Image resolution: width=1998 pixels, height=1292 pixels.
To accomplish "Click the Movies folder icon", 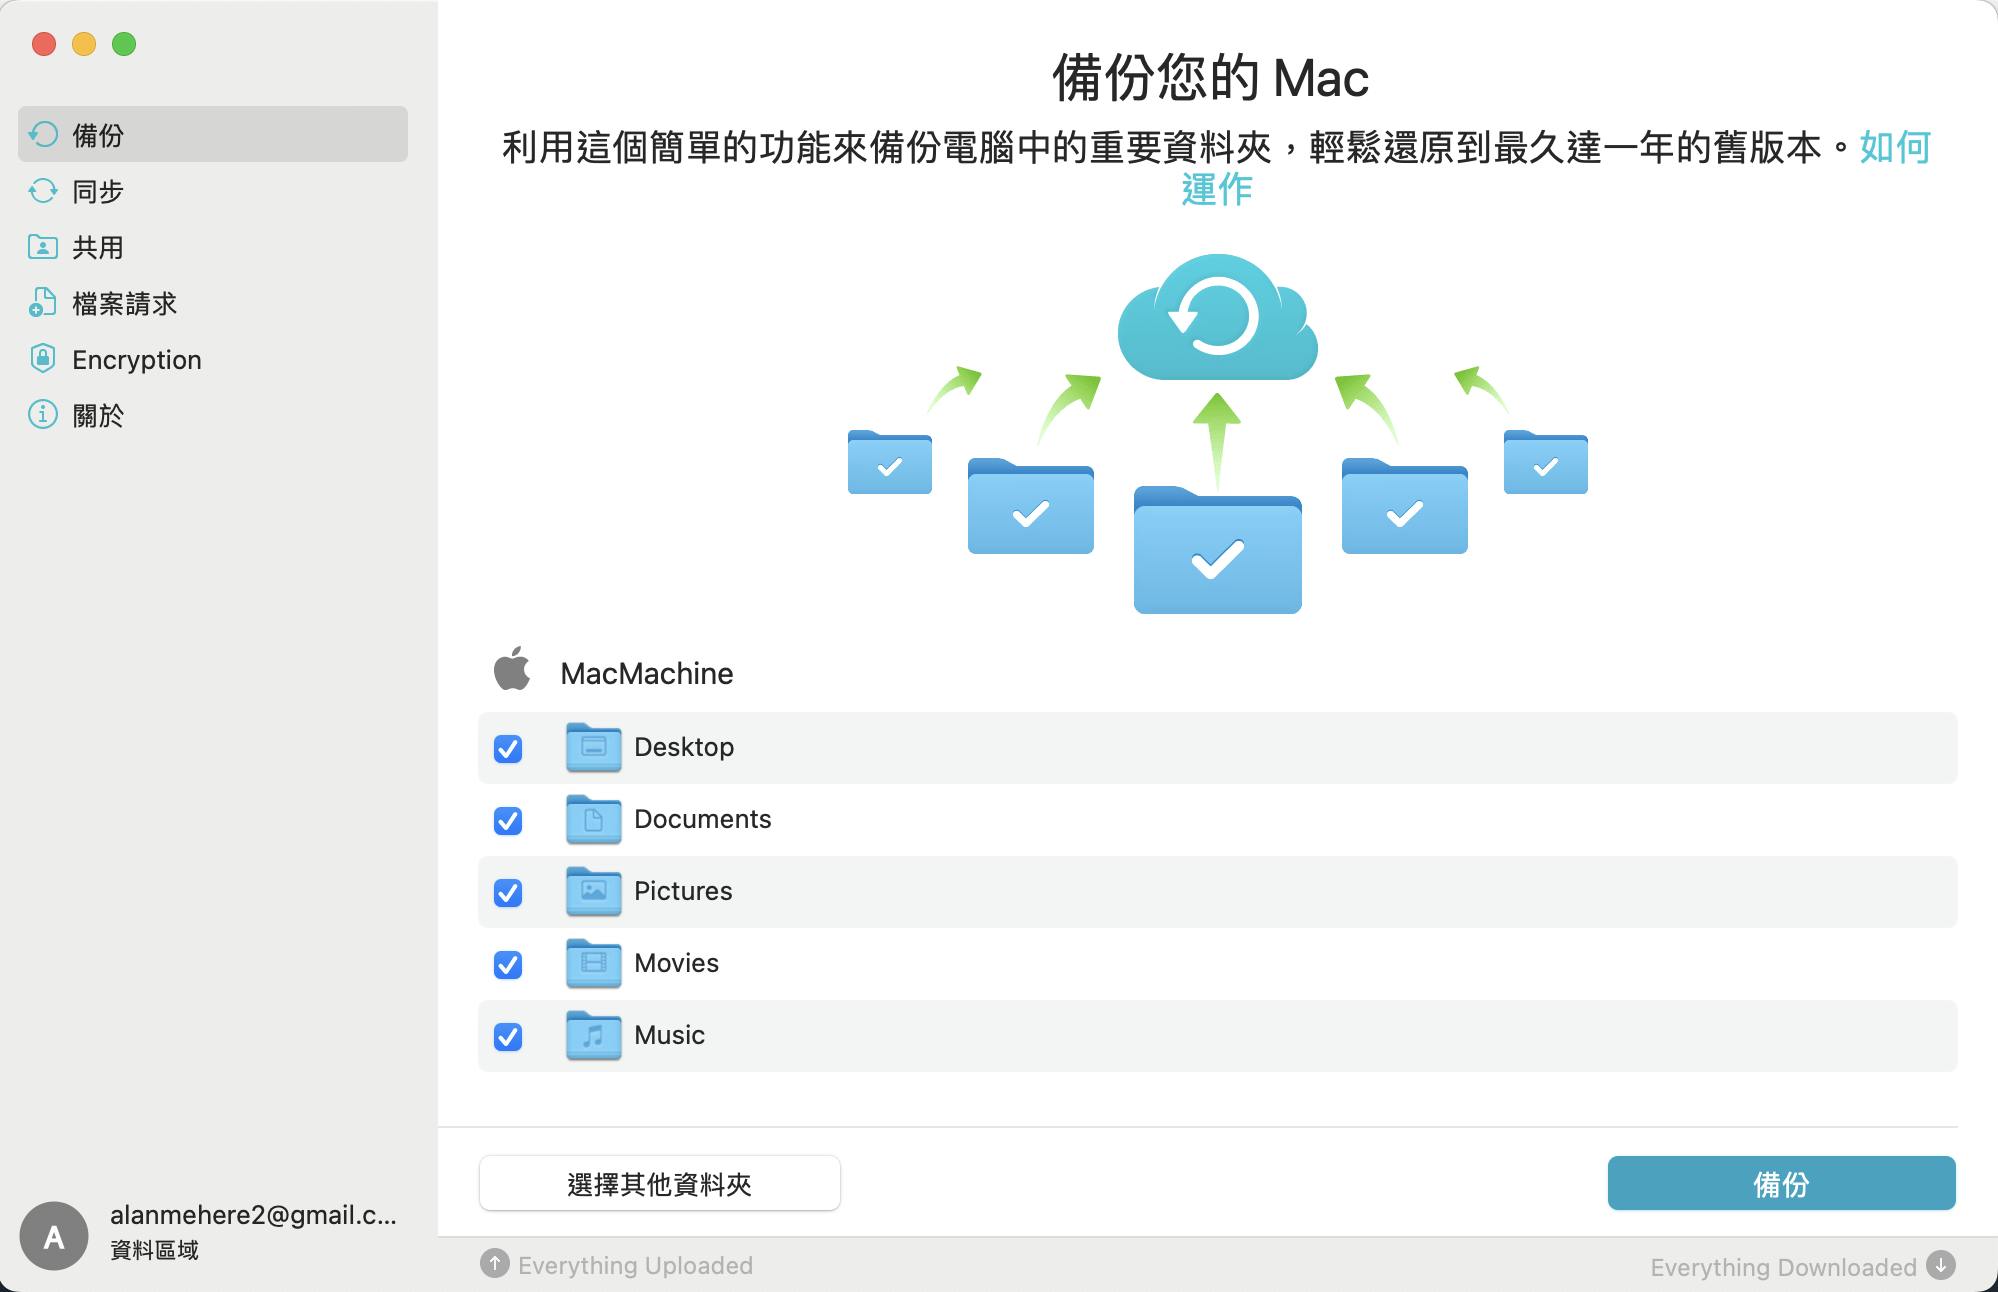I will click(x=593, y=963).
